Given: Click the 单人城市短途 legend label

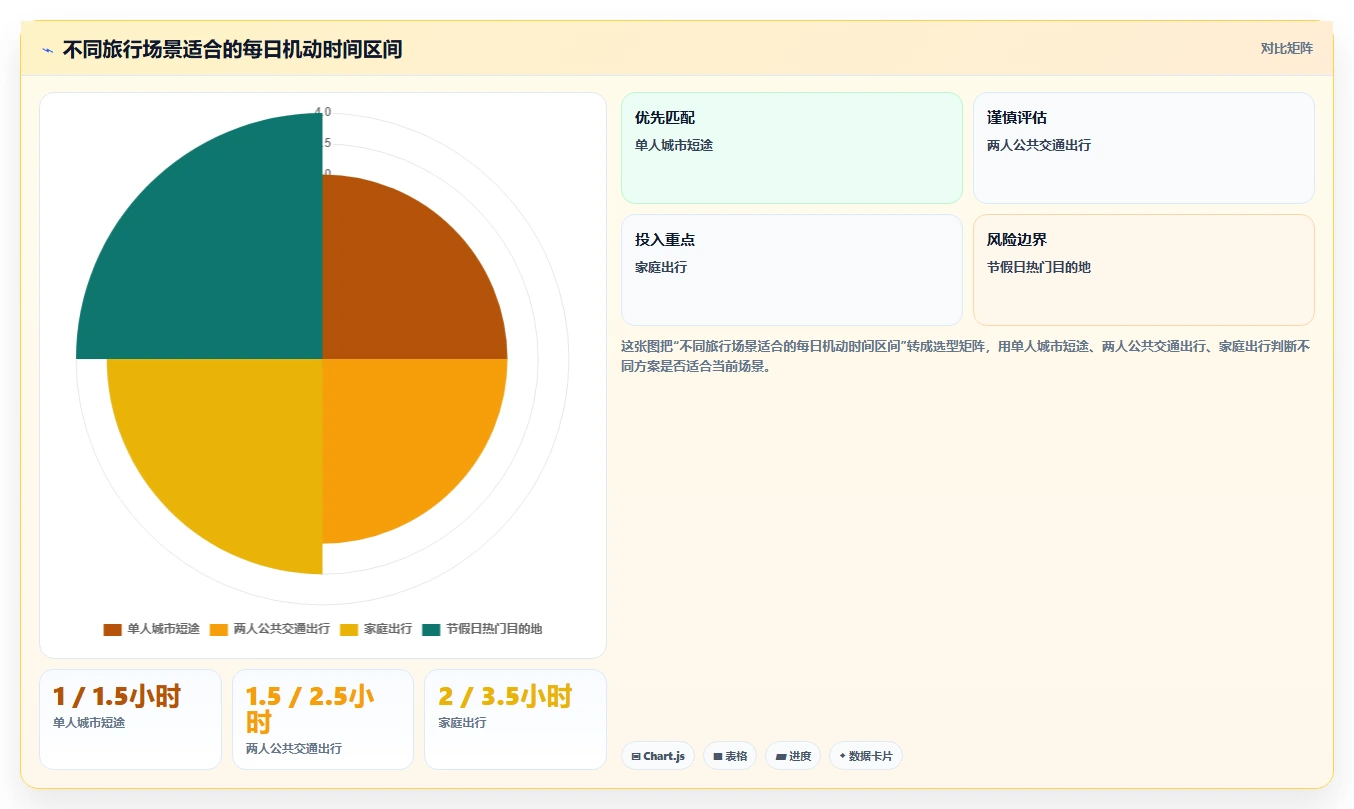Looking at the screenshot, I should click(x=163, y=629).
